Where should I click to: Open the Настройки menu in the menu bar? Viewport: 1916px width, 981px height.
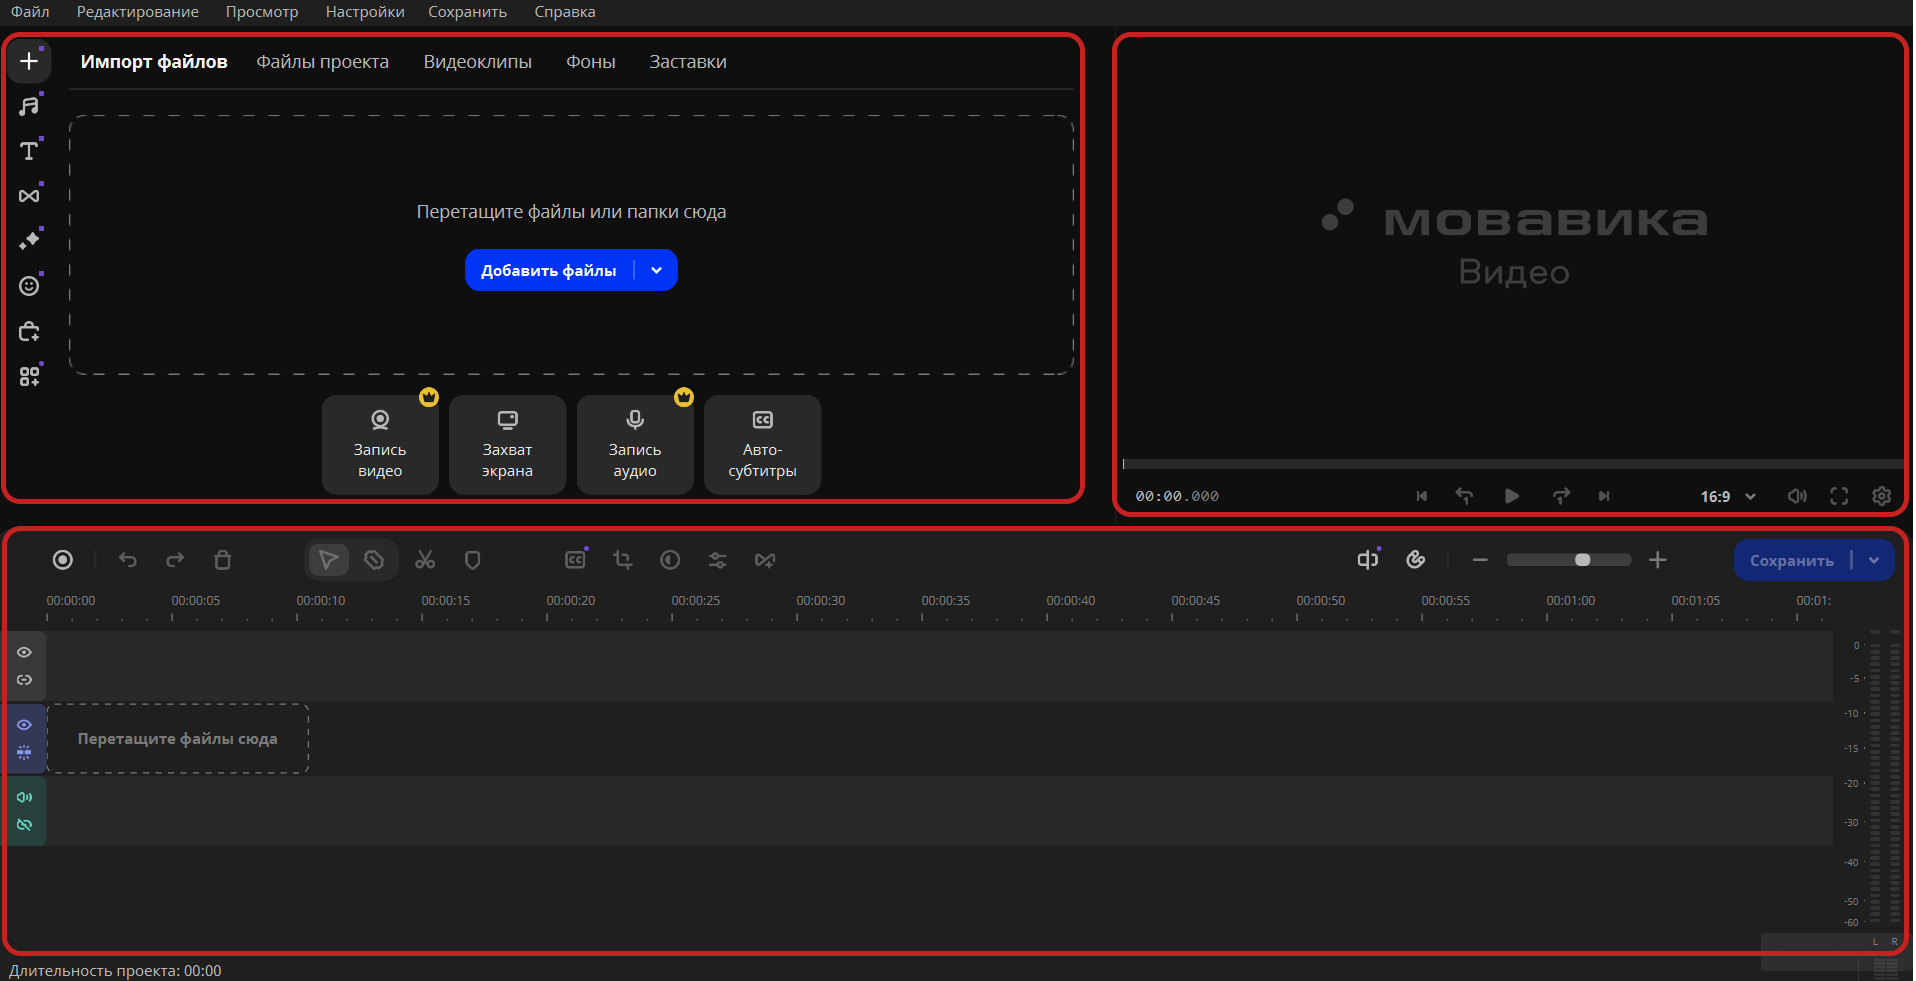pos(364,12)
